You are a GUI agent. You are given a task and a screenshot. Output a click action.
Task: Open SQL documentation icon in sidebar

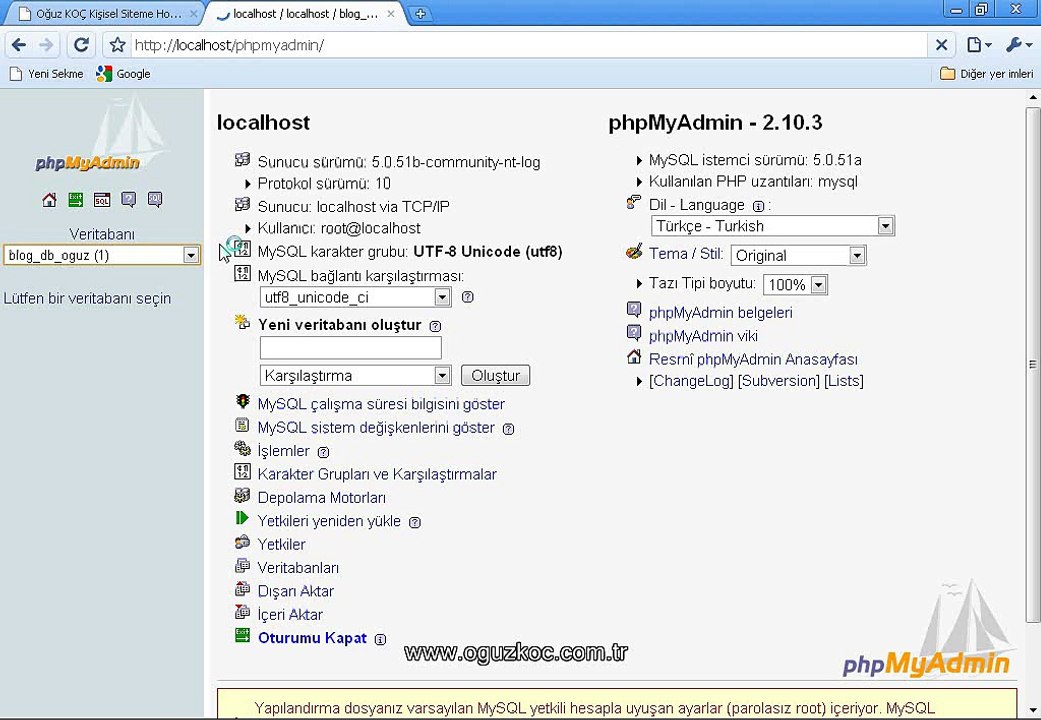click(x=155, y=200)
